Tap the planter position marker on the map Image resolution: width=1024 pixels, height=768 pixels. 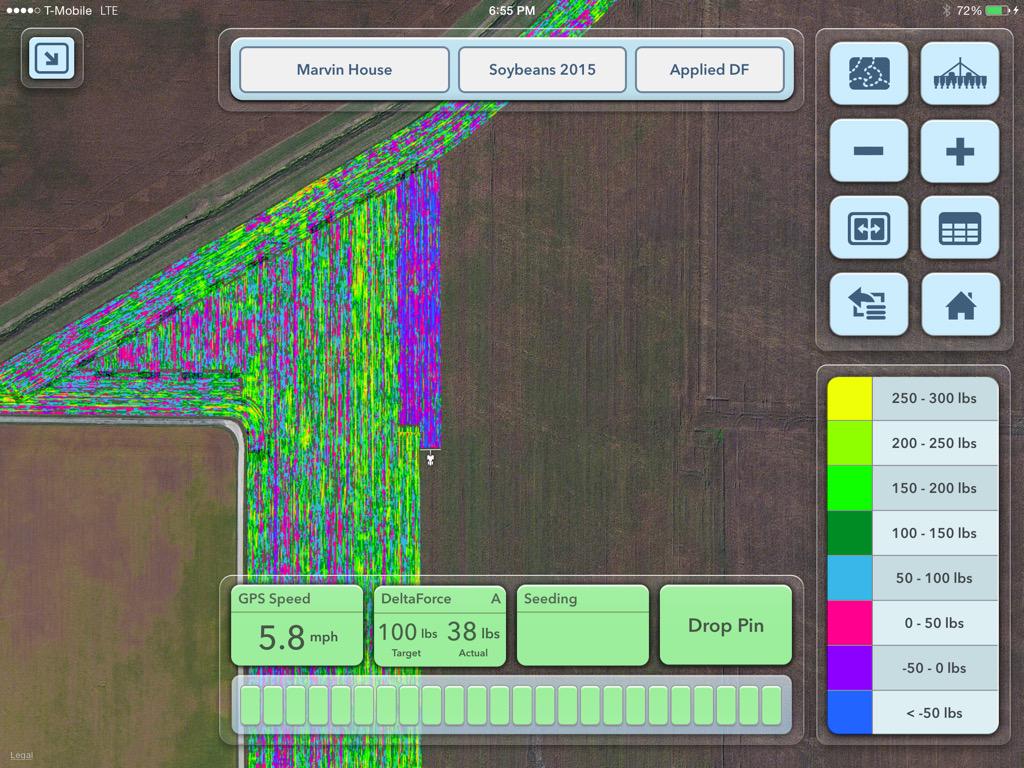[430, 458]
